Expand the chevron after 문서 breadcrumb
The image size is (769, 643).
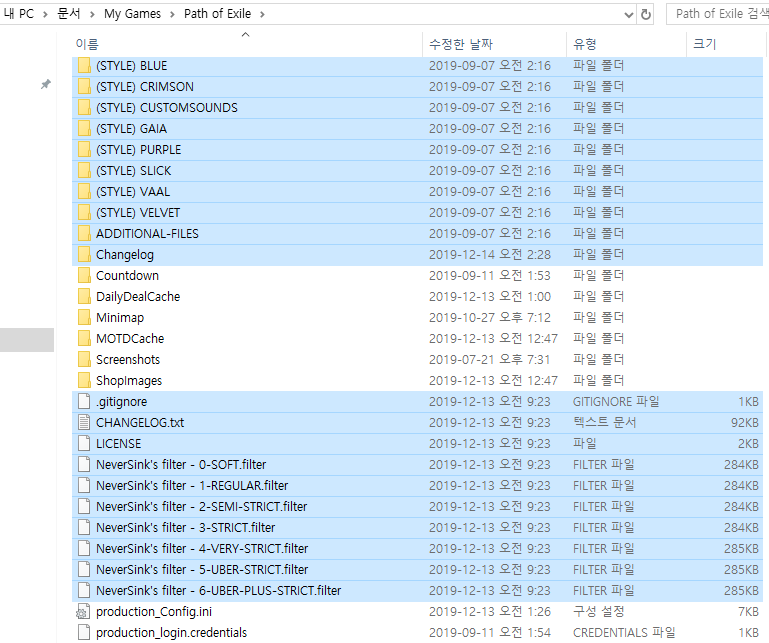click(x=92, y=15)
